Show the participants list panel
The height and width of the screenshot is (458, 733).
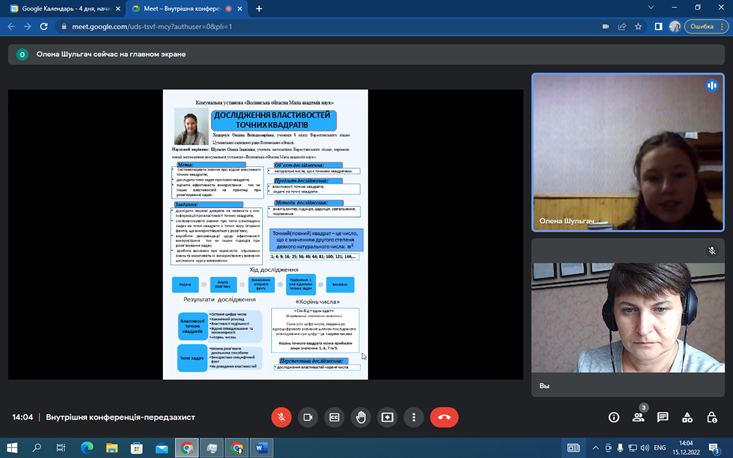[x=638, y=417]
